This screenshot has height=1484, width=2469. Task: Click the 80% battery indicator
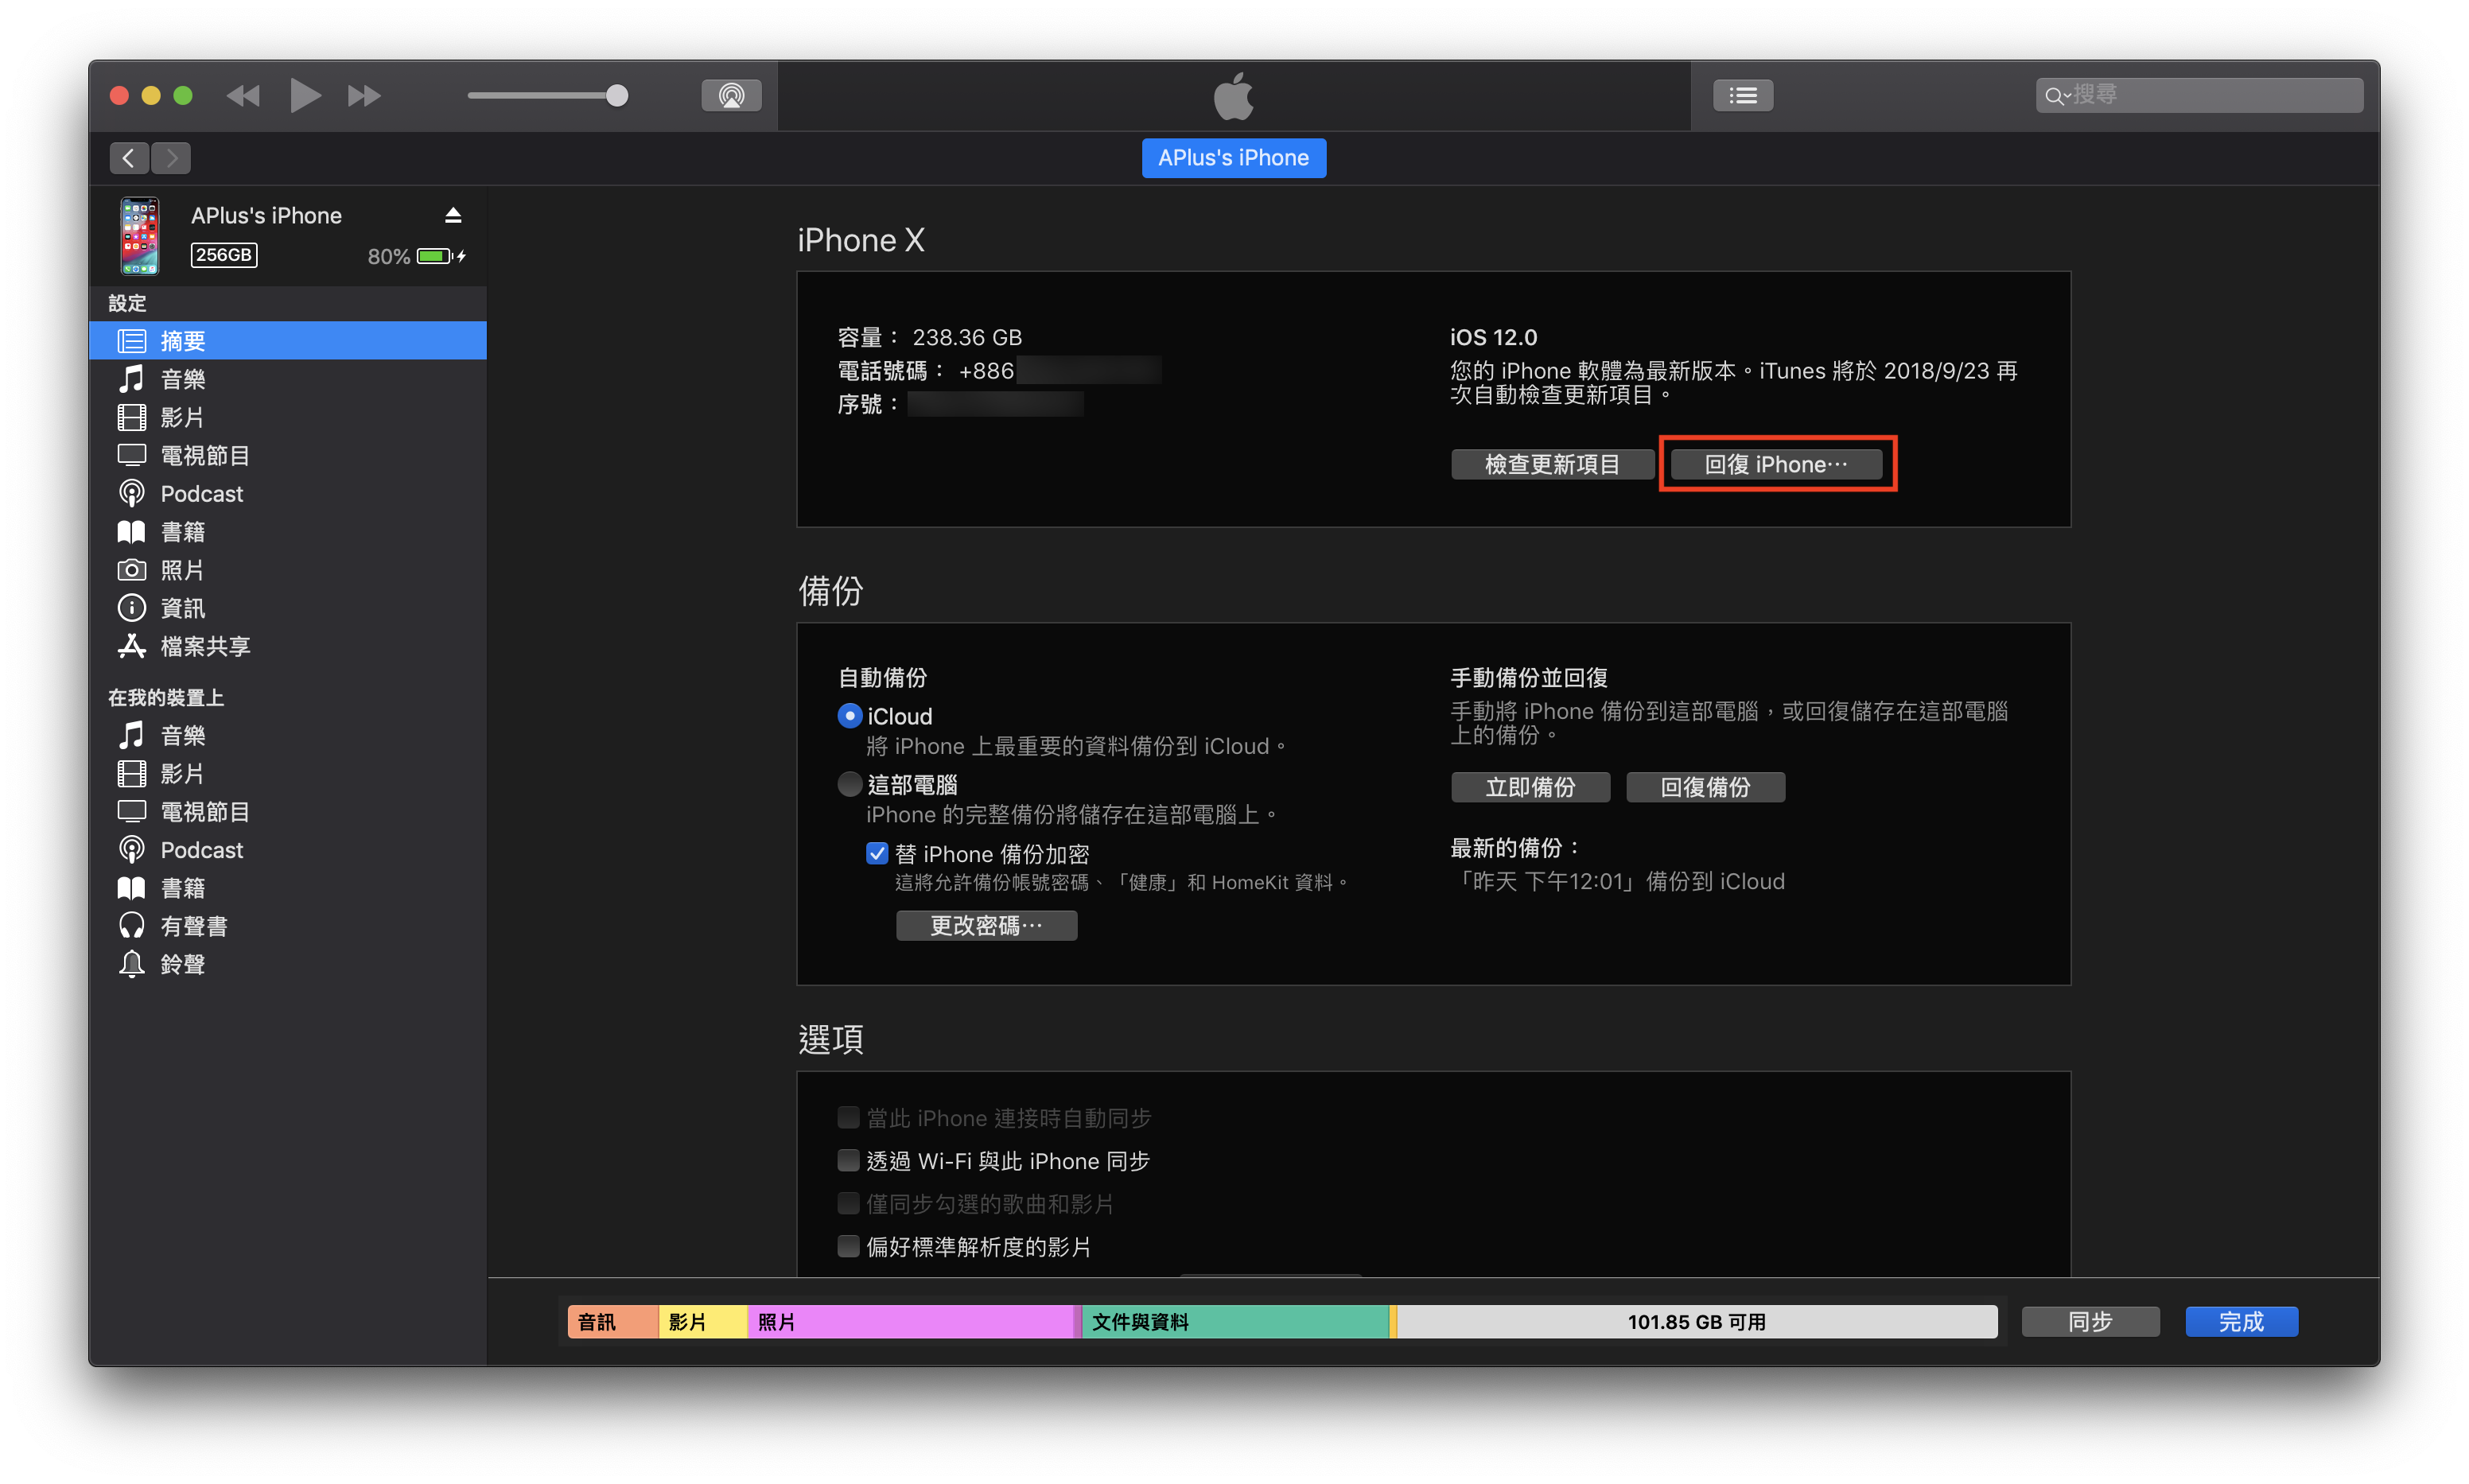click(416, 256)
